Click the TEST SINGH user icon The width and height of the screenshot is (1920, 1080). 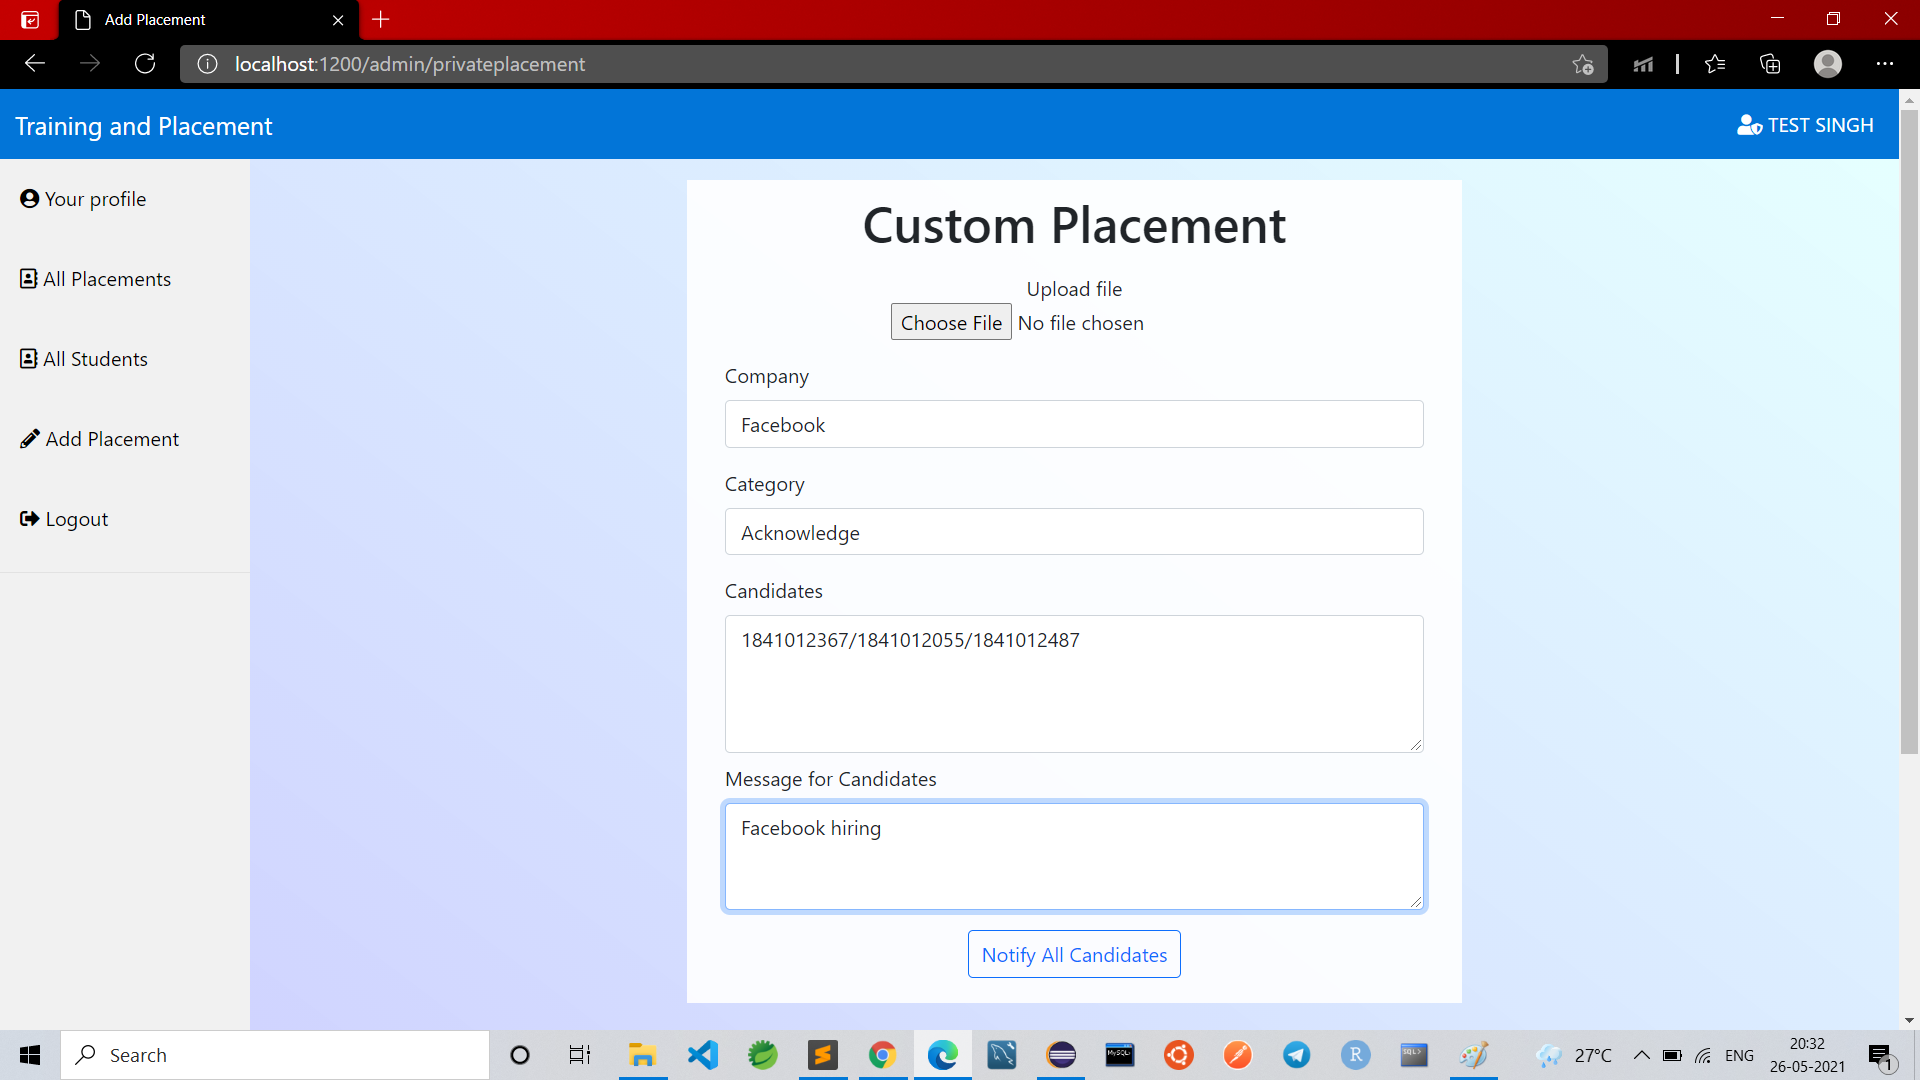[1749, 124]
